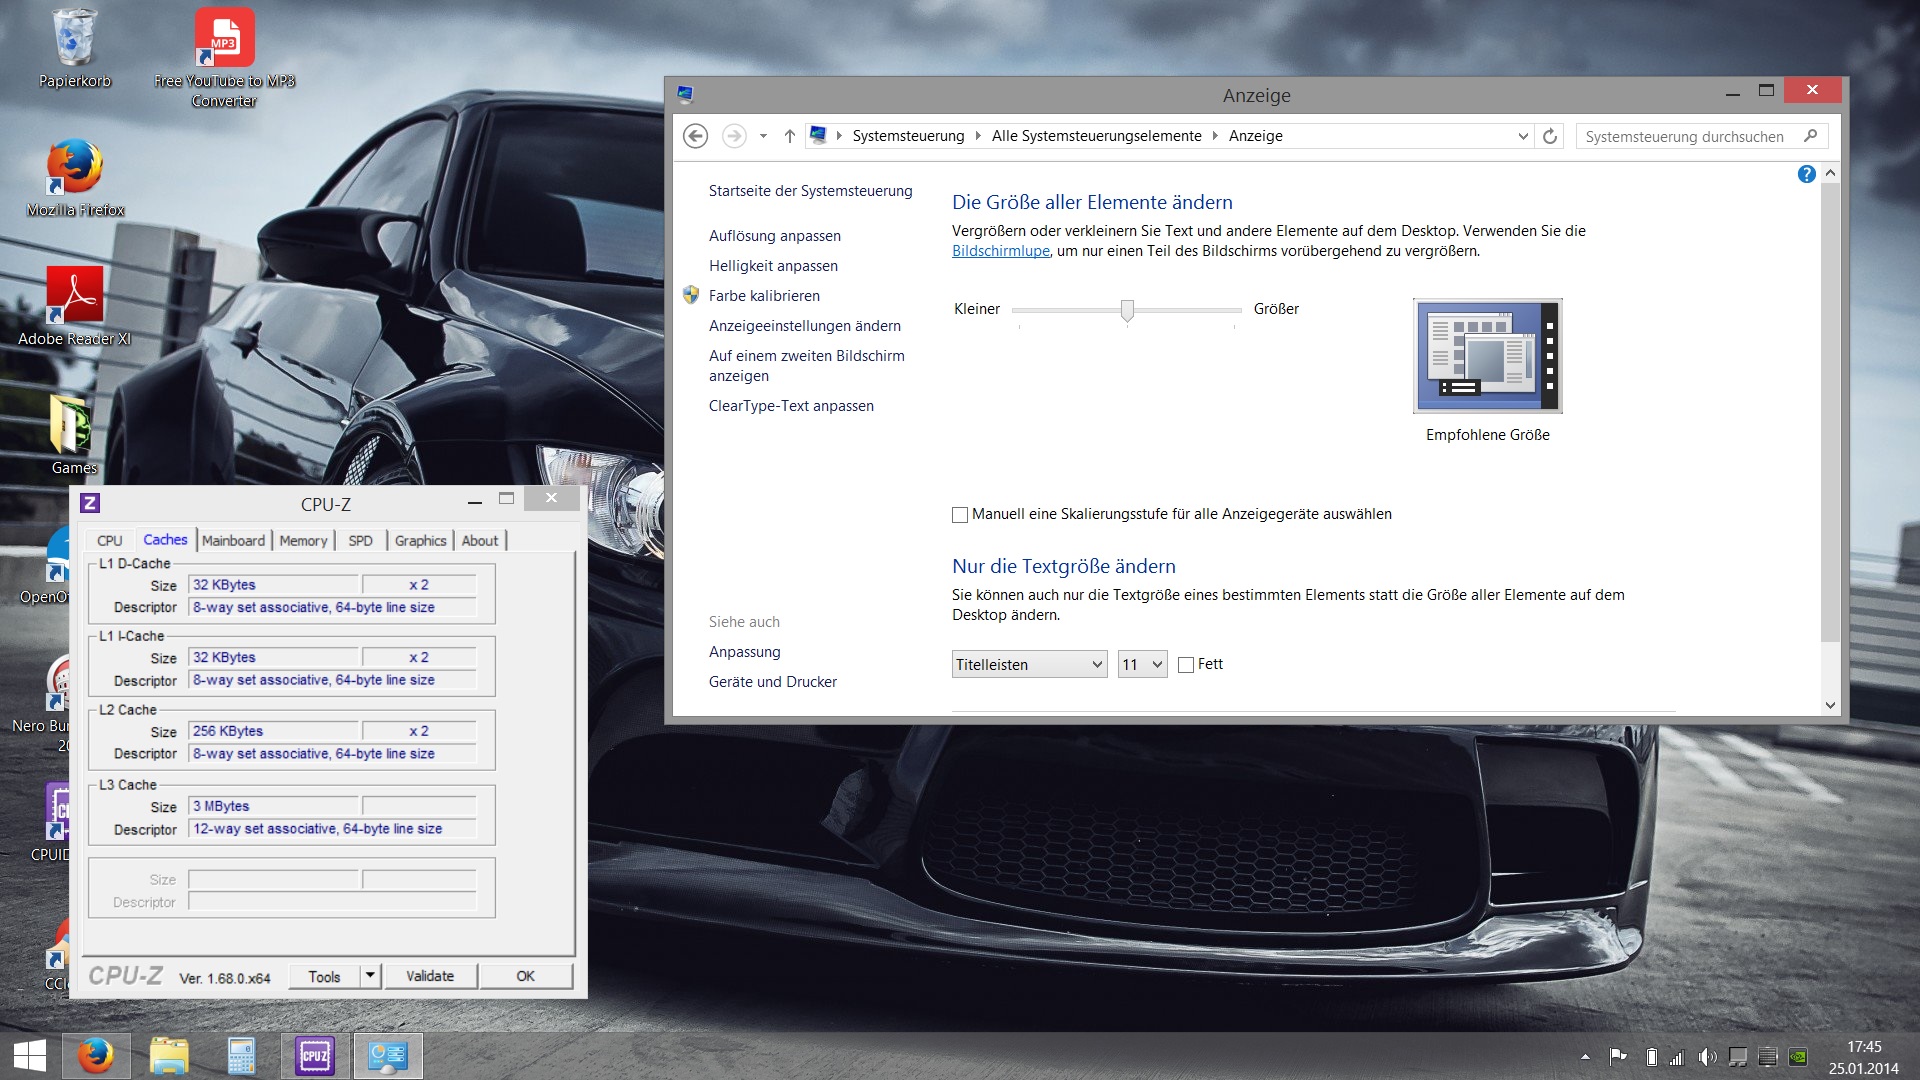Click the Systemsteuerung durchsuchen search field
This screenshot has height=1080, width=1920.
pyautogui.click(x=1690, y=136)
